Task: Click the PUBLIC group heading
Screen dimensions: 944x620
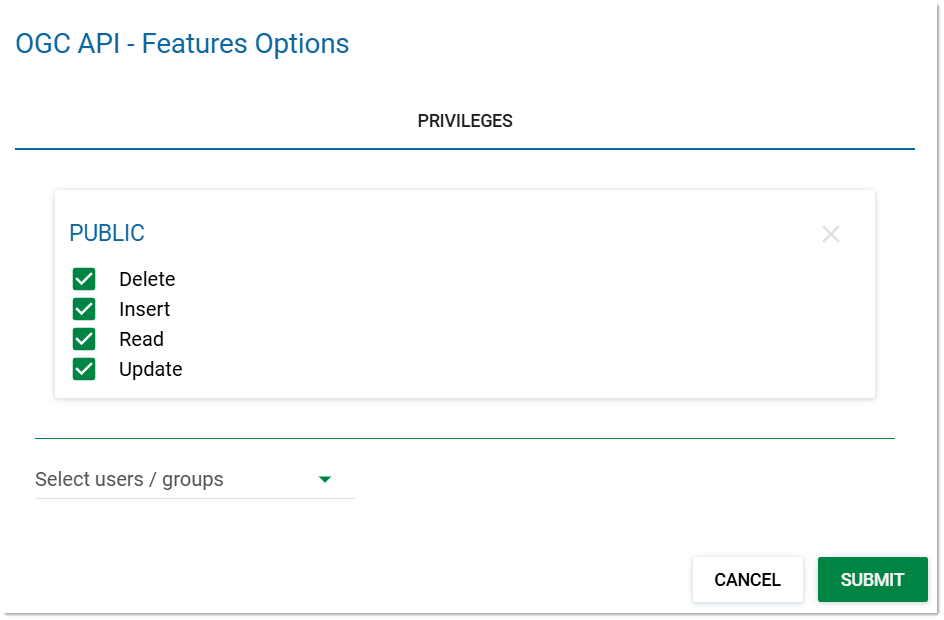Action: 107,233
